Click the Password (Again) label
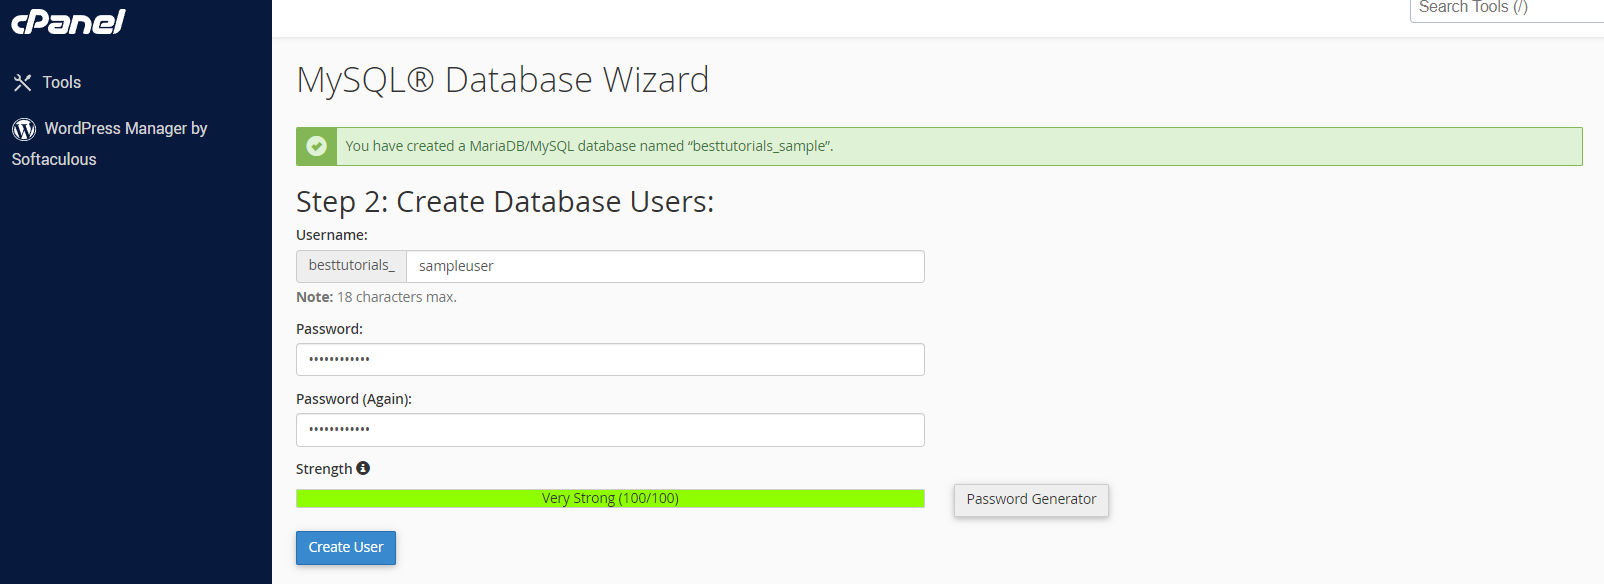Screen dimensions: 1604x584 click(354, 399)
